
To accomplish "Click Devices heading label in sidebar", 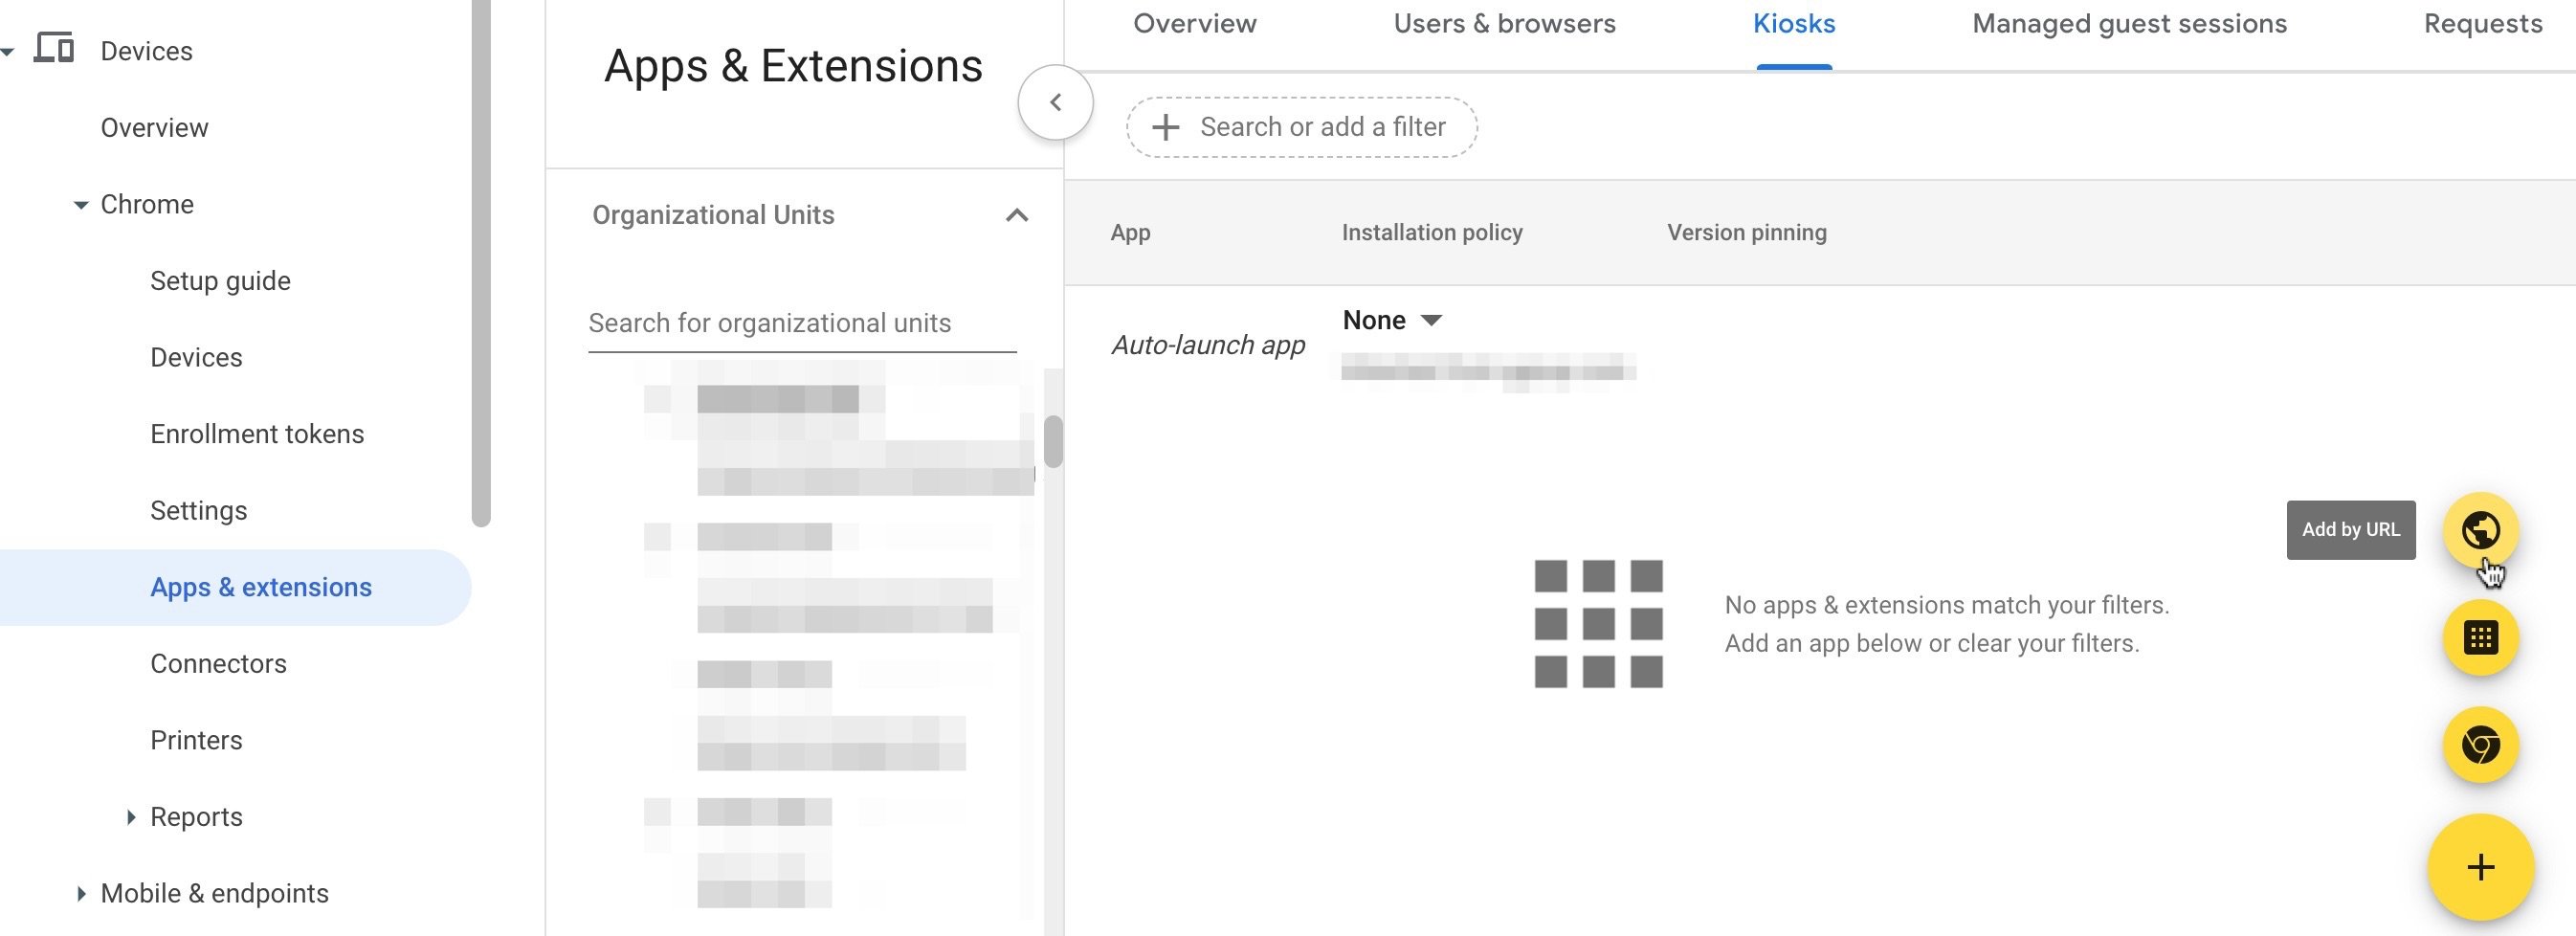I will click(x=146, y=52).
